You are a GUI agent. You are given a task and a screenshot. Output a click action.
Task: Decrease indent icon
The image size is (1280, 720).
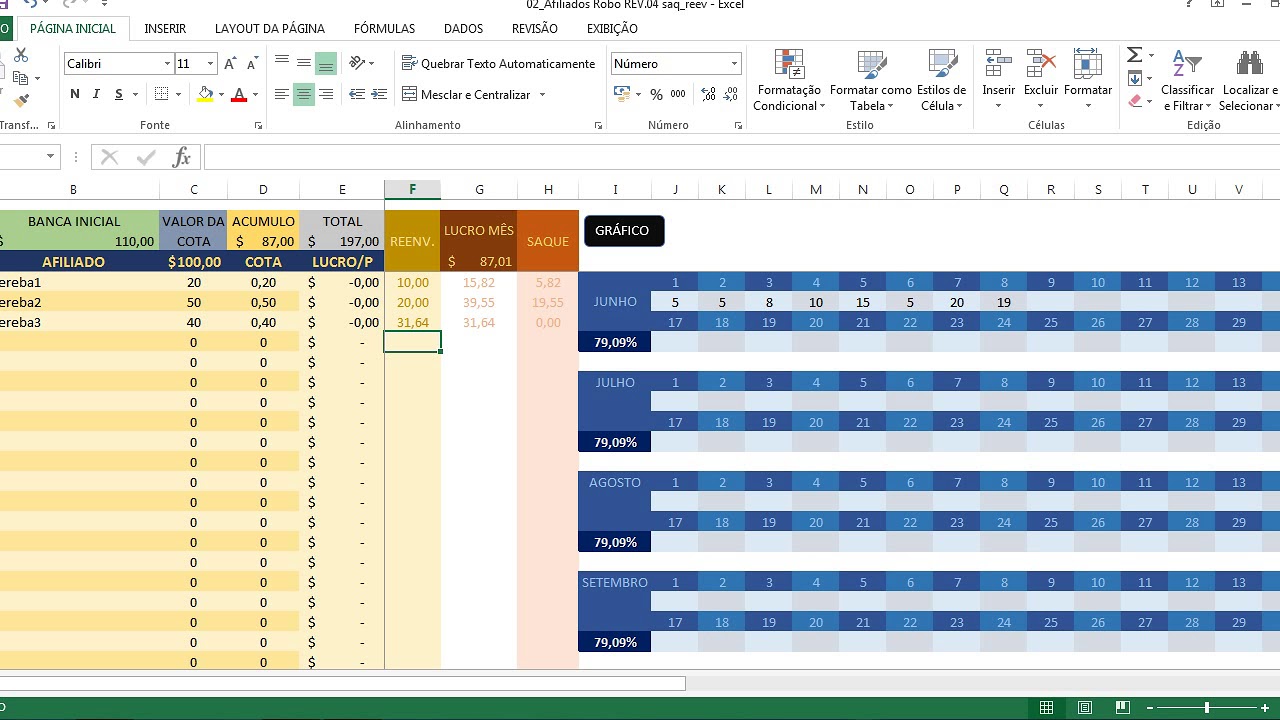(x=357, y=95)
